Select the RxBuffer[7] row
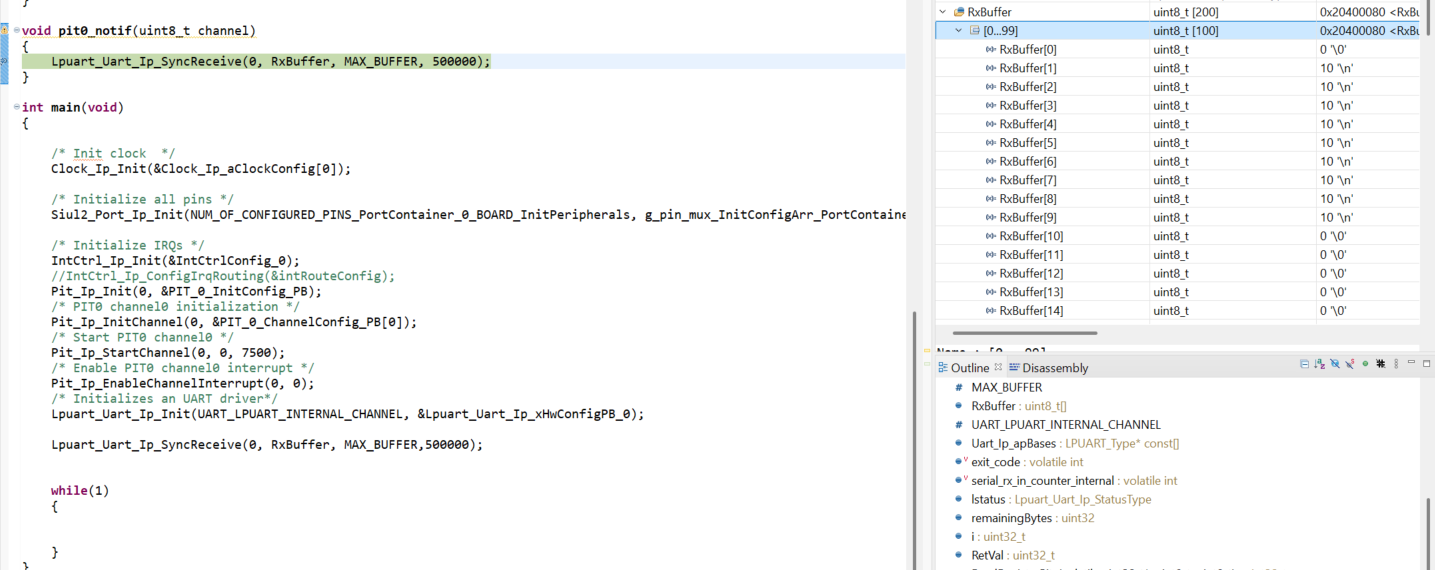Image resolution: width=1435 pixels, height=570 pixels. (x=1177, y=180)
